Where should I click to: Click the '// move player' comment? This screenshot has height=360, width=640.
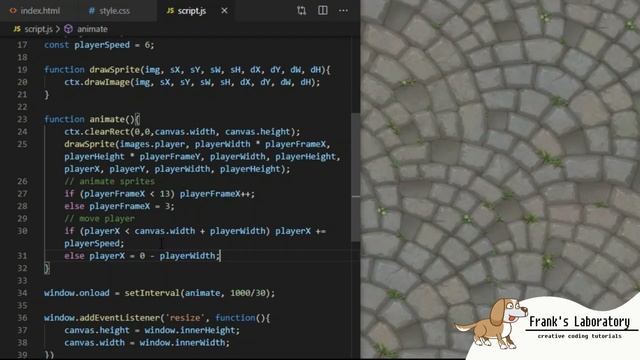click(99, 219)
